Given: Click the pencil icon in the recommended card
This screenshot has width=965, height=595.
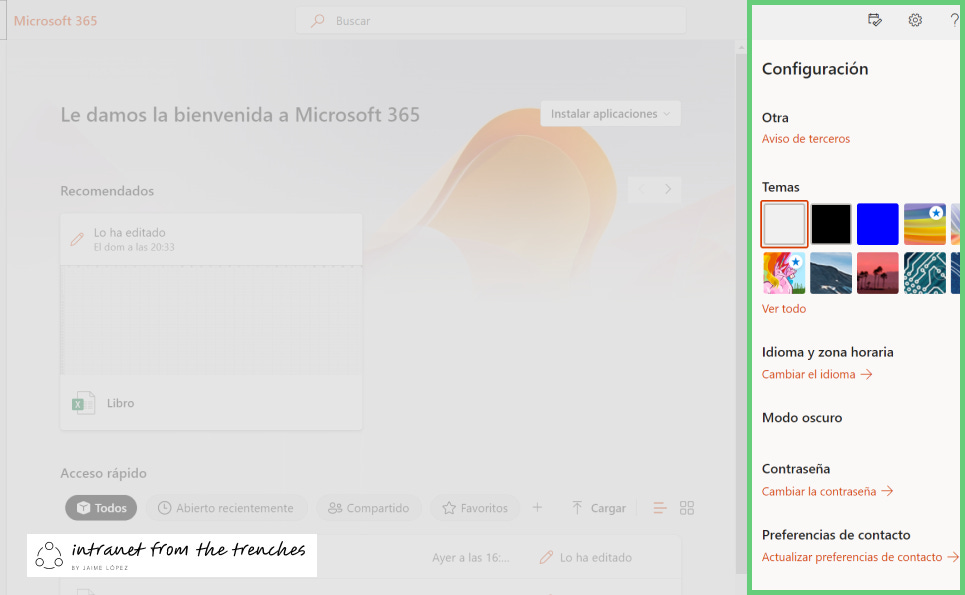Looking at the screenshot, I should 77,239.
